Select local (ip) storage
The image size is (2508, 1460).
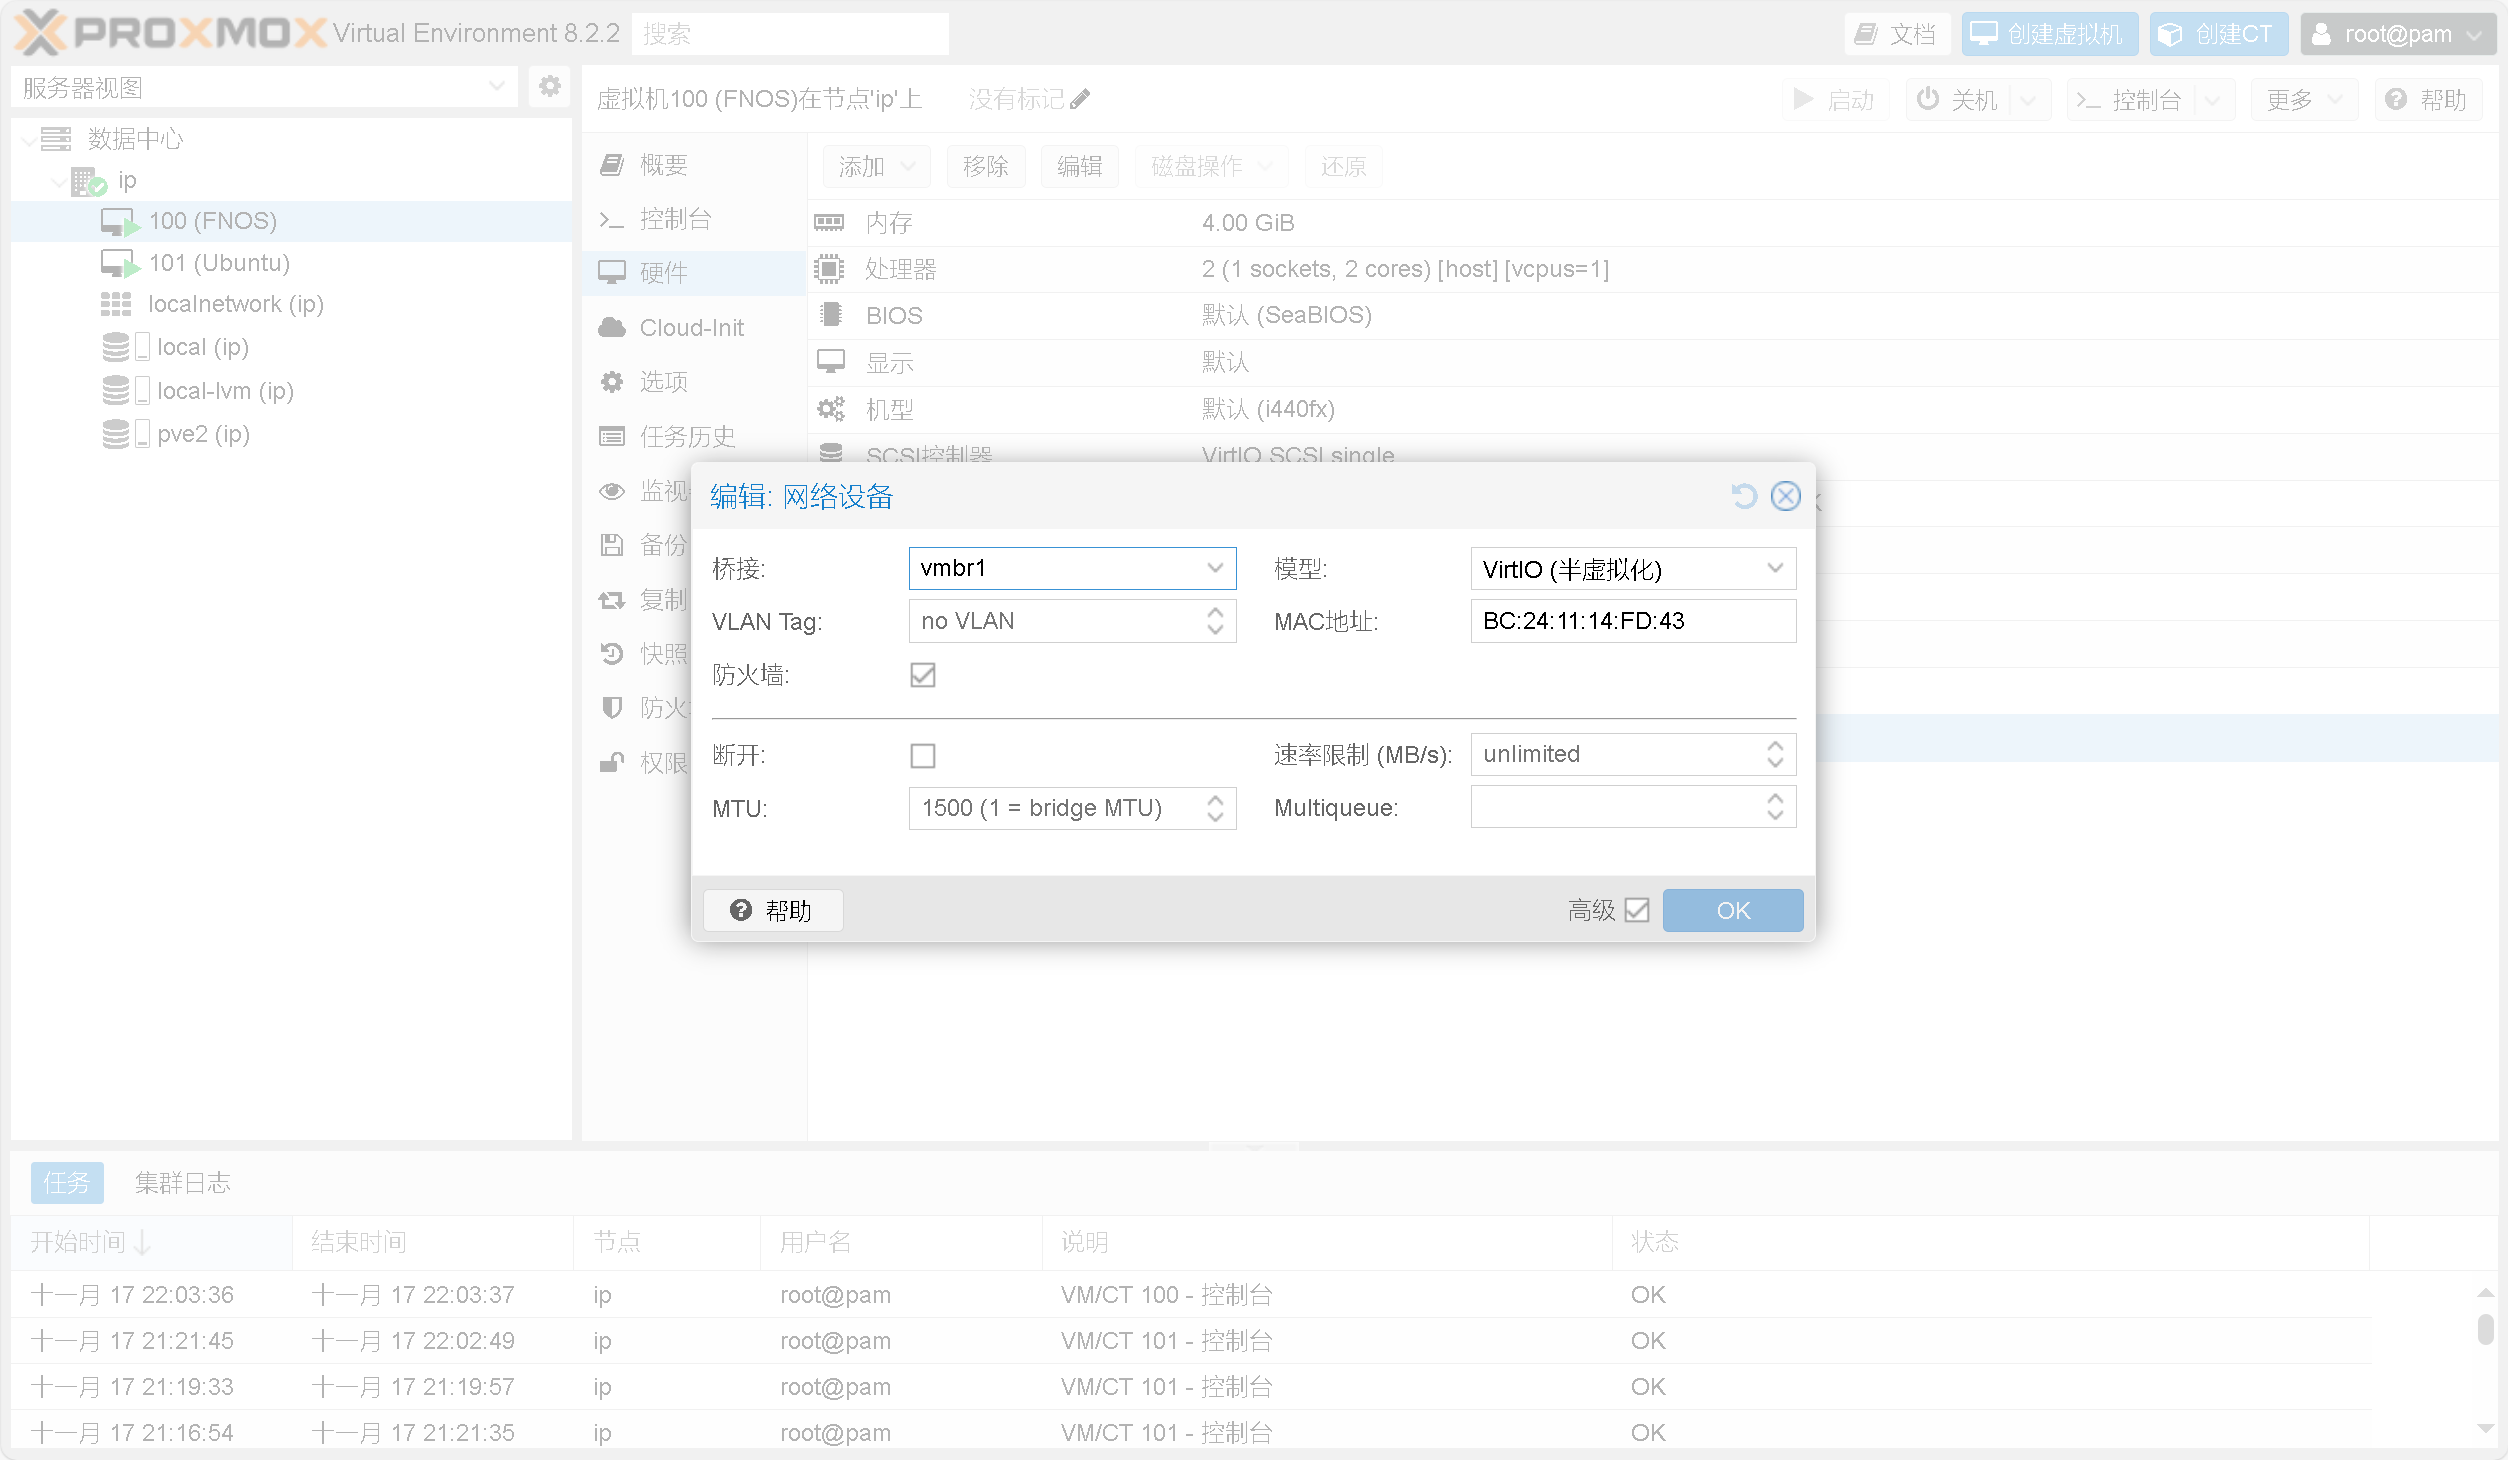(x=291, y=347)
